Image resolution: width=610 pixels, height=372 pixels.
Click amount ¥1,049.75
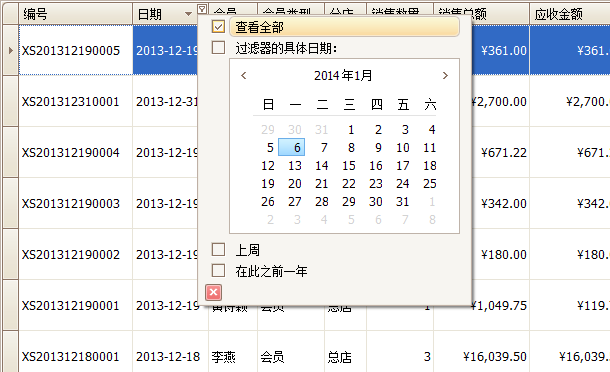coord(499,306)
